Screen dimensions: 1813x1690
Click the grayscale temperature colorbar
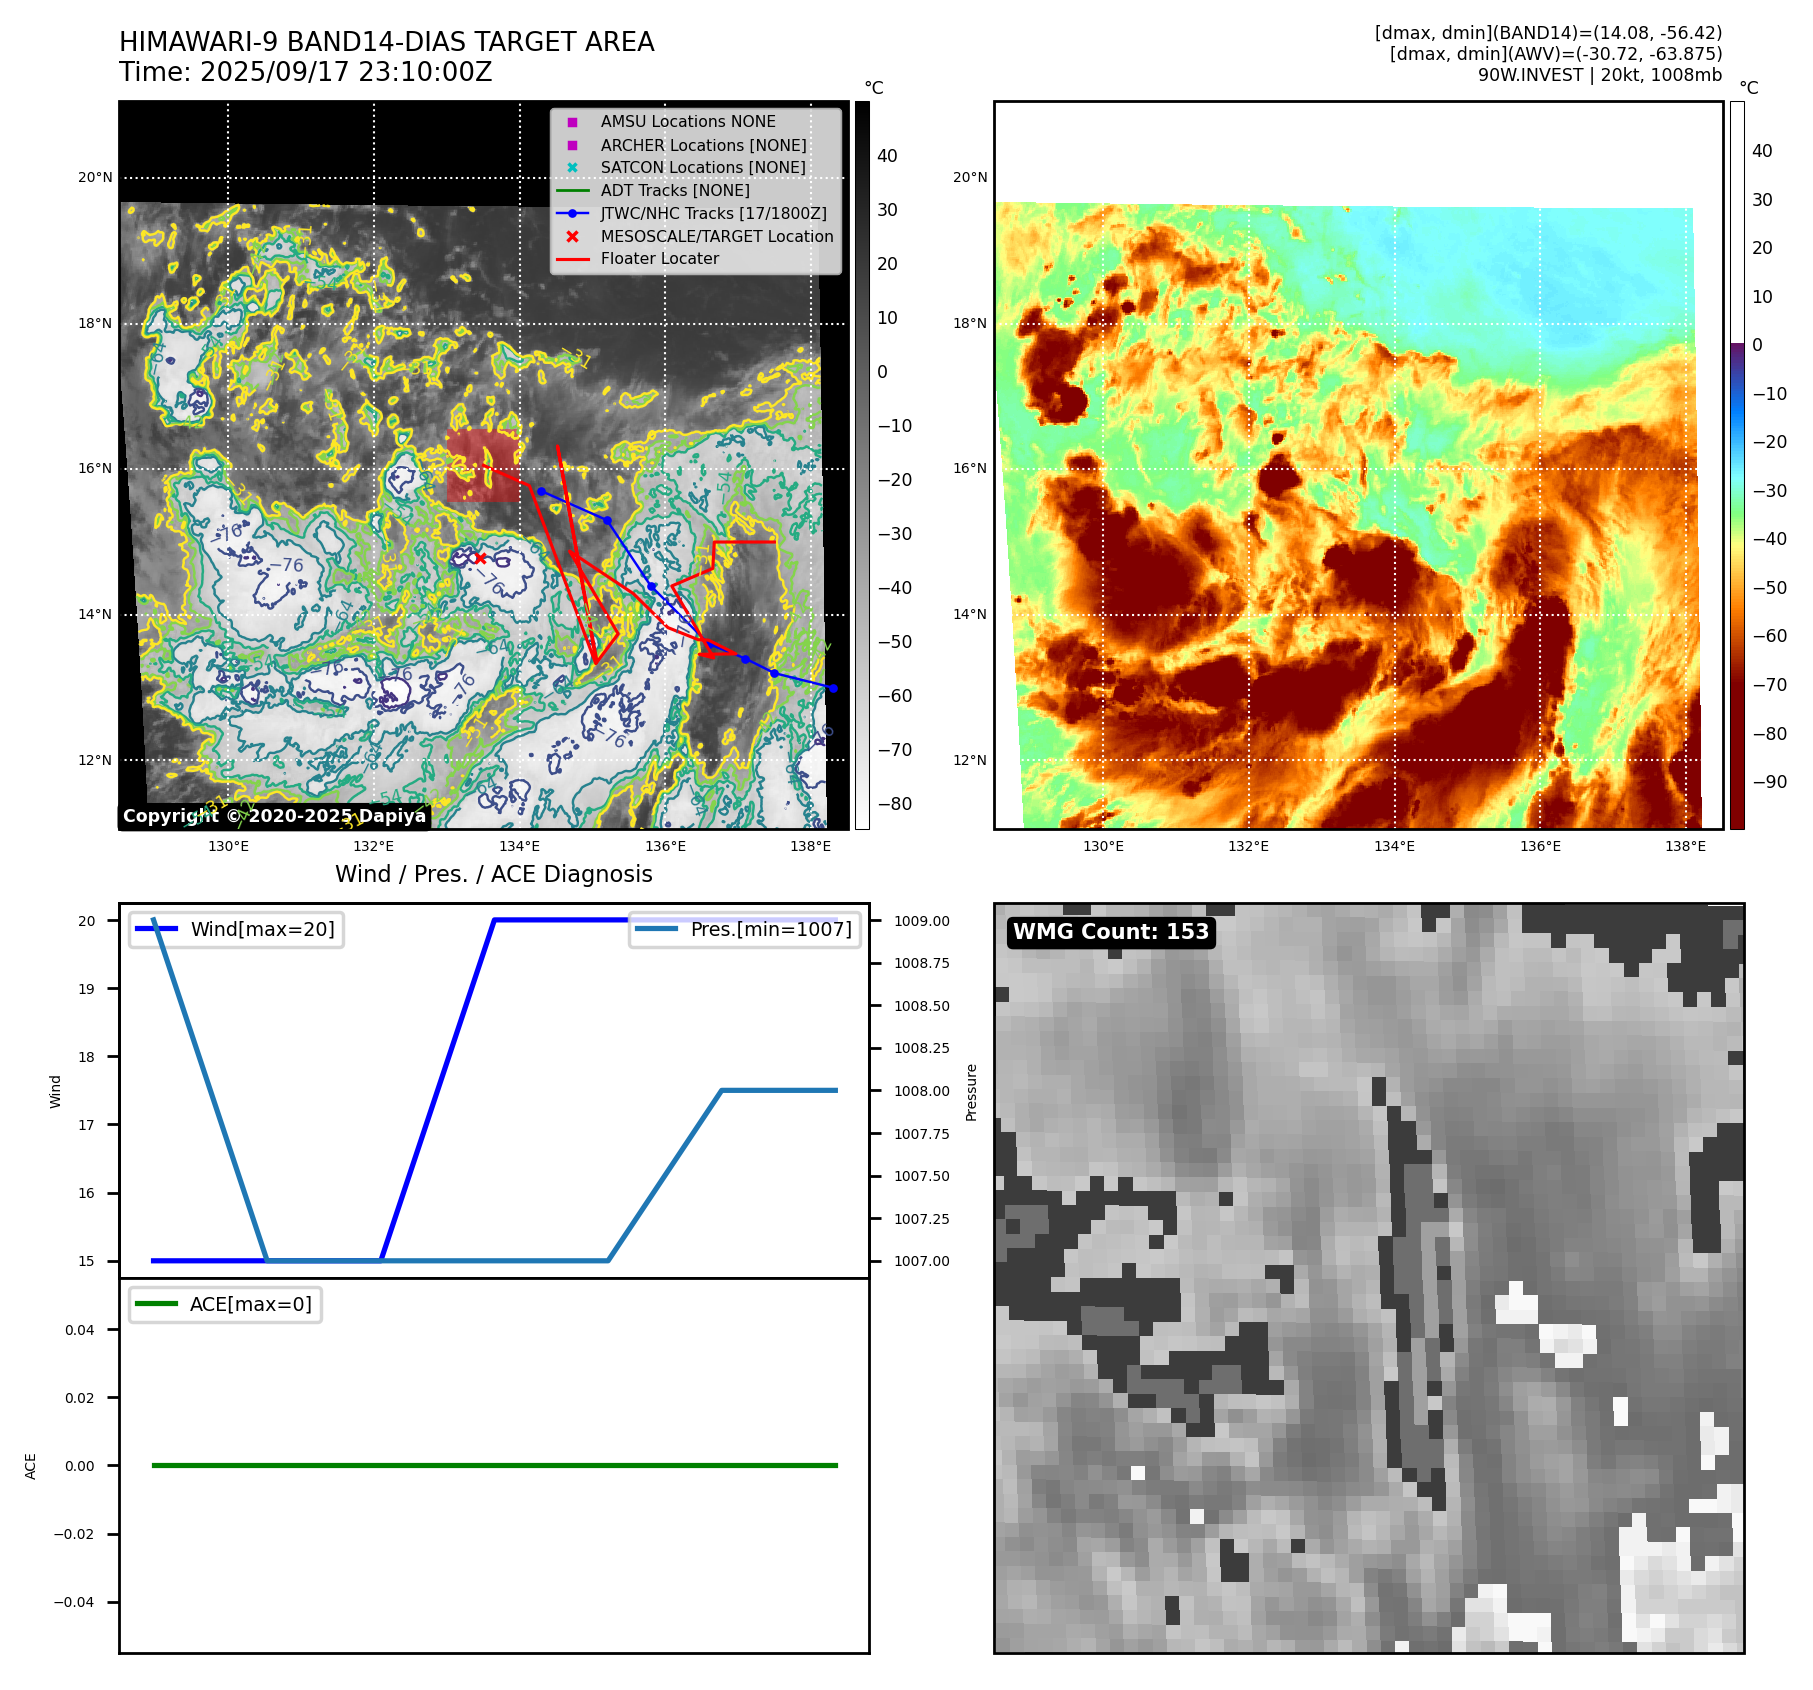click(x=862, y=465)
